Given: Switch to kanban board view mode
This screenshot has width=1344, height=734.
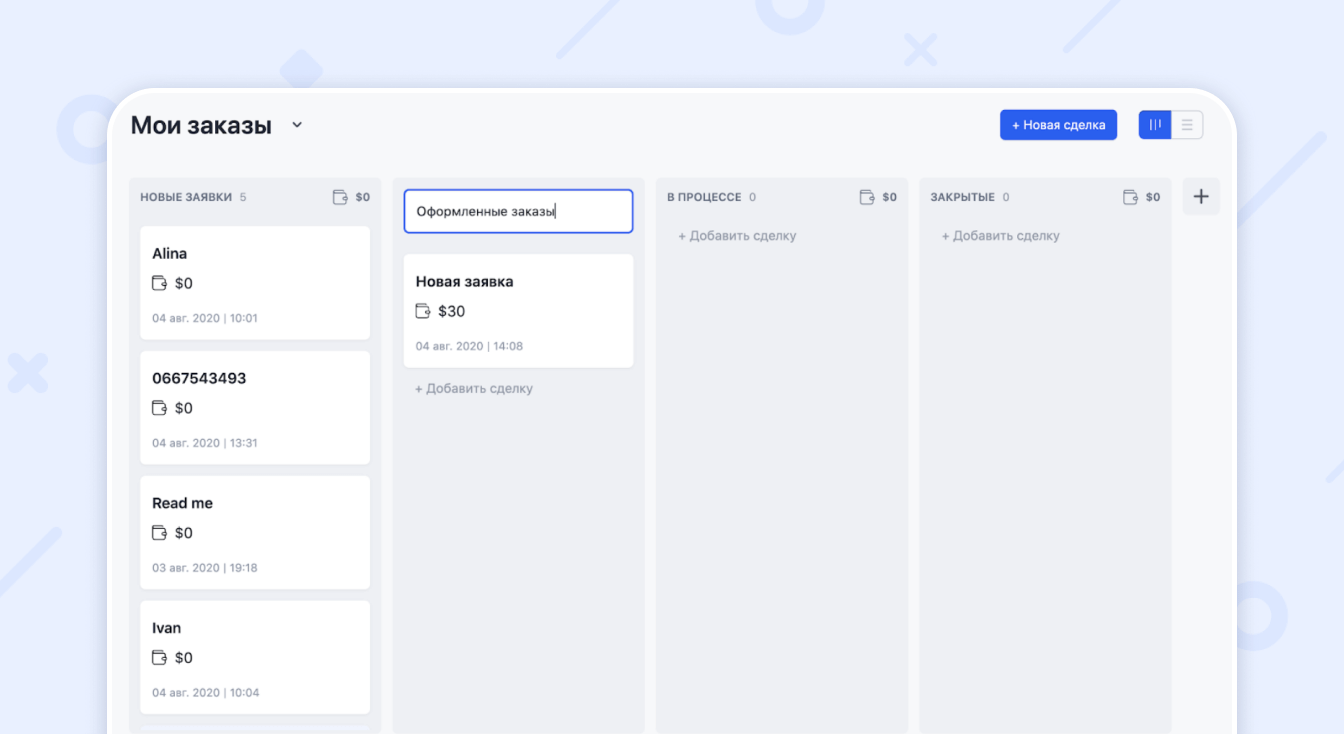Looking at the screenshot, I should click(1154, 124).
